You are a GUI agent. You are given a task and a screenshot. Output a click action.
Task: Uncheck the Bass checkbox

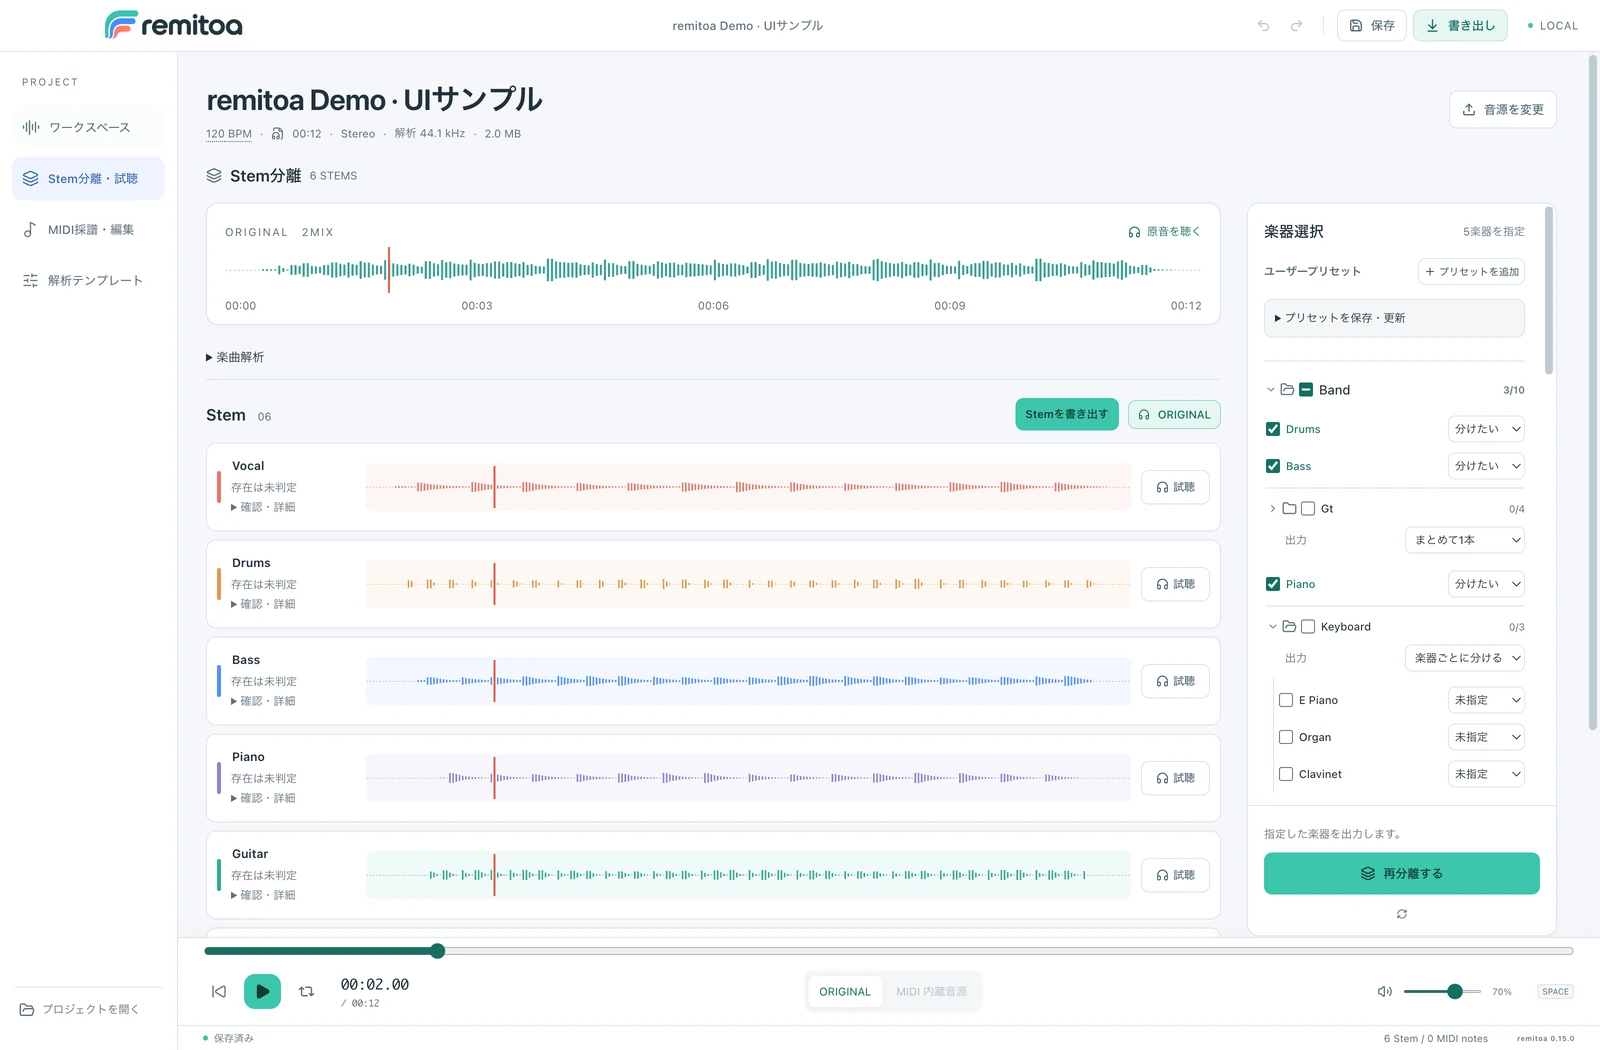(x=1273, y=466)
